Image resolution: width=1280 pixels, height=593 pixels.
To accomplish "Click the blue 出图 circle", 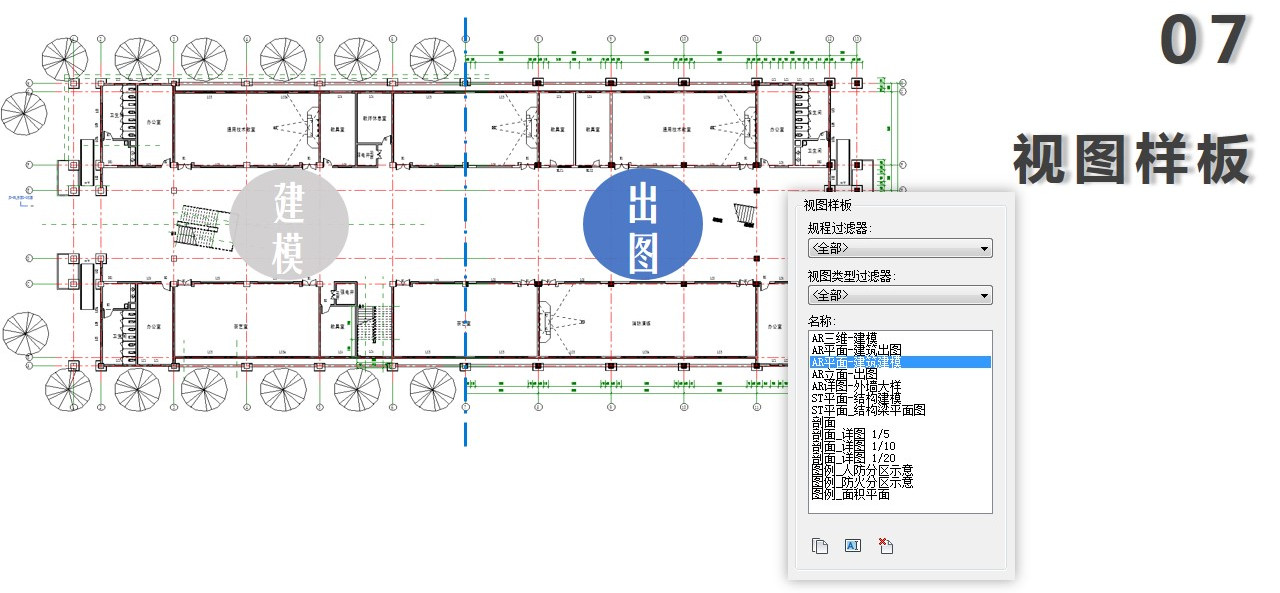I will tap(642, 223).
